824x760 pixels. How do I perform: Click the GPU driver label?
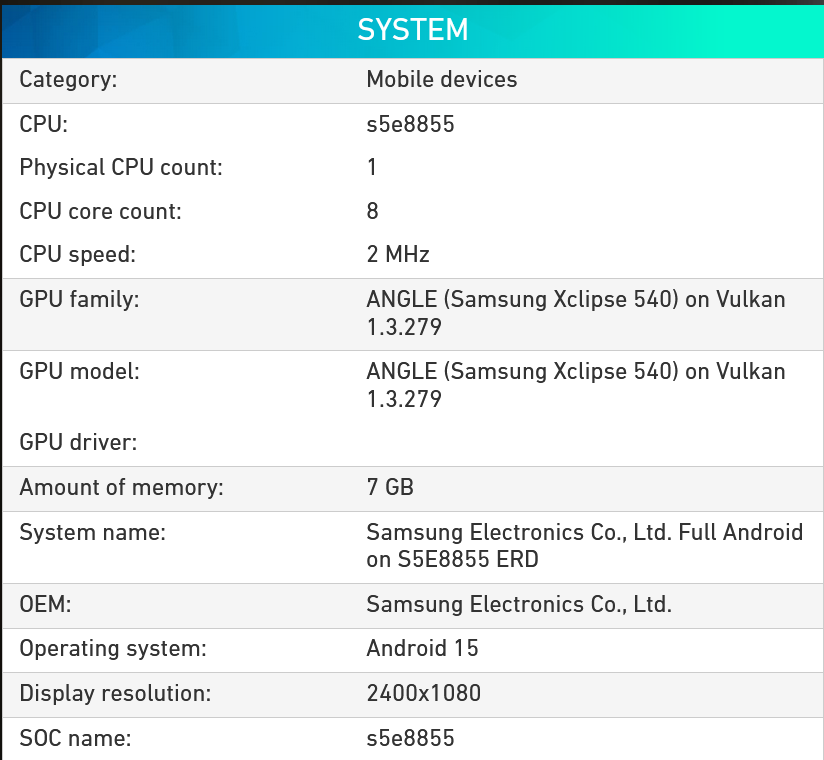(78, 443)
